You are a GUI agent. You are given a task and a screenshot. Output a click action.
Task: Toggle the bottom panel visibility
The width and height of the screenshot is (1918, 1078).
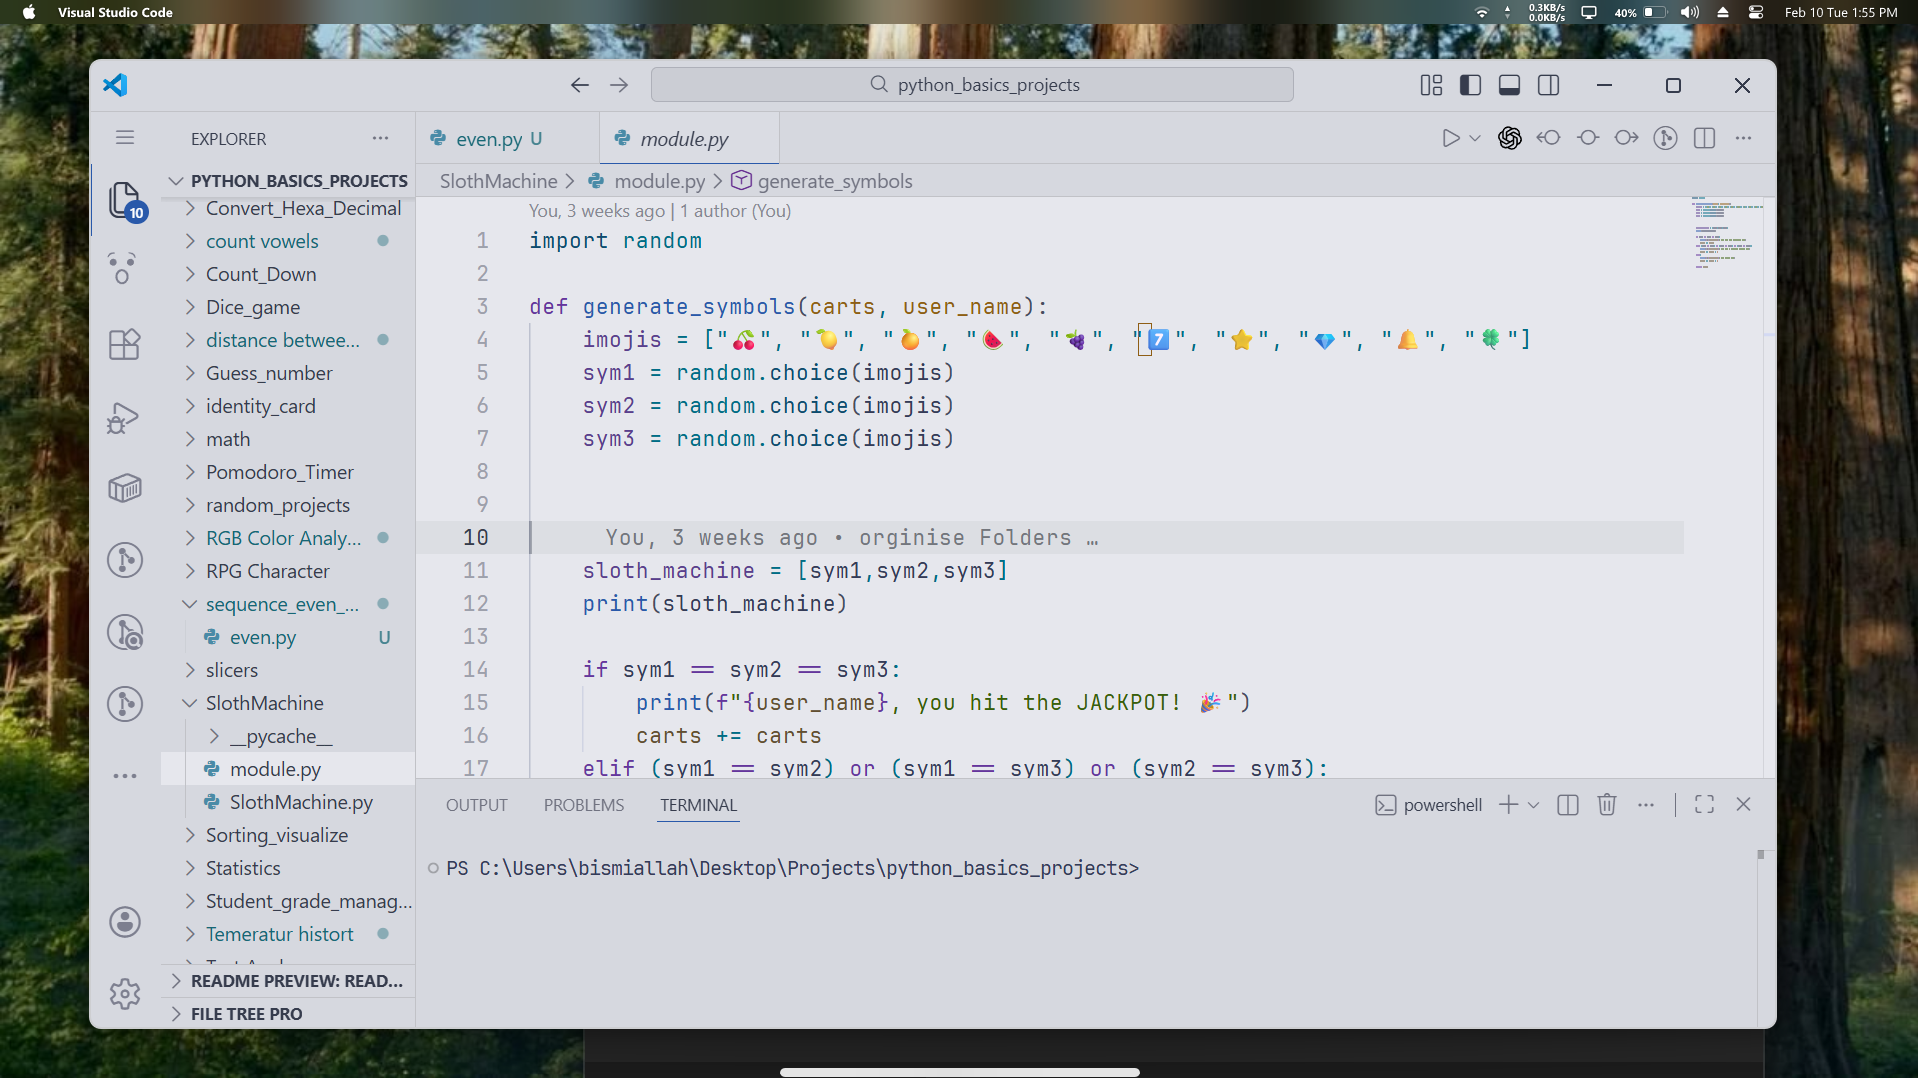[x=1510, y=85]
